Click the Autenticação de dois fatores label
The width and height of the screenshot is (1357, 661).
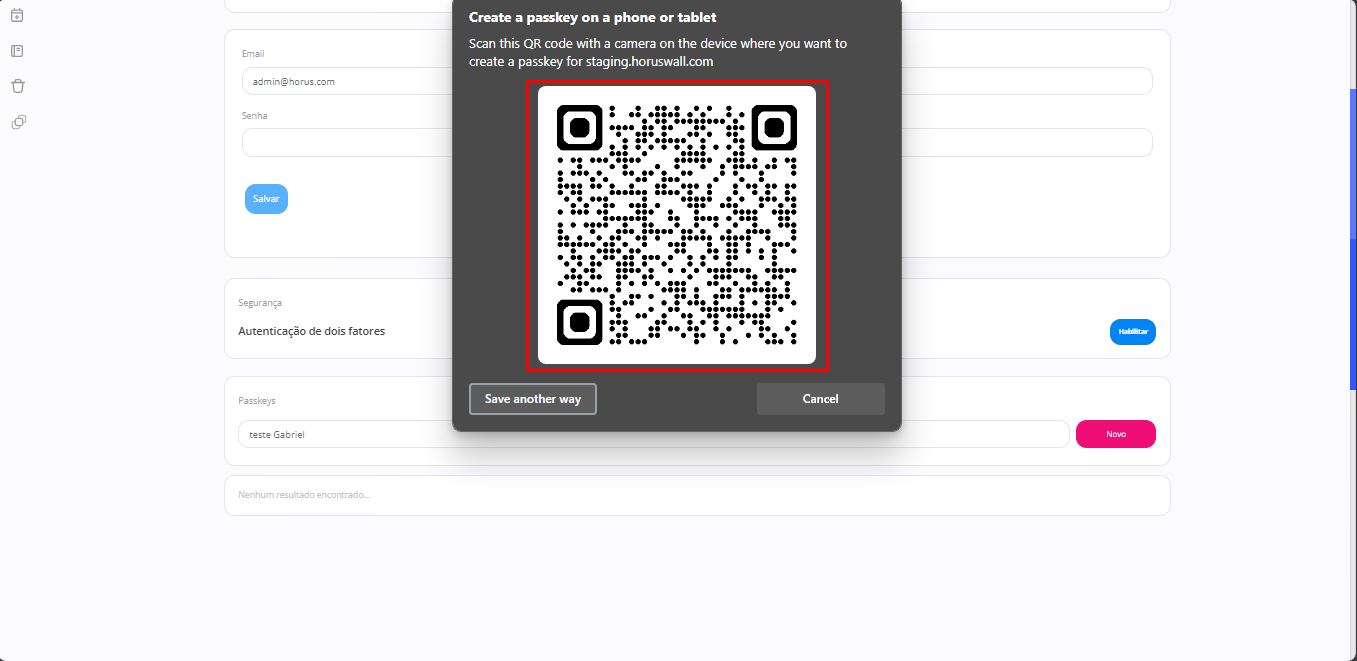pos(311,331)
